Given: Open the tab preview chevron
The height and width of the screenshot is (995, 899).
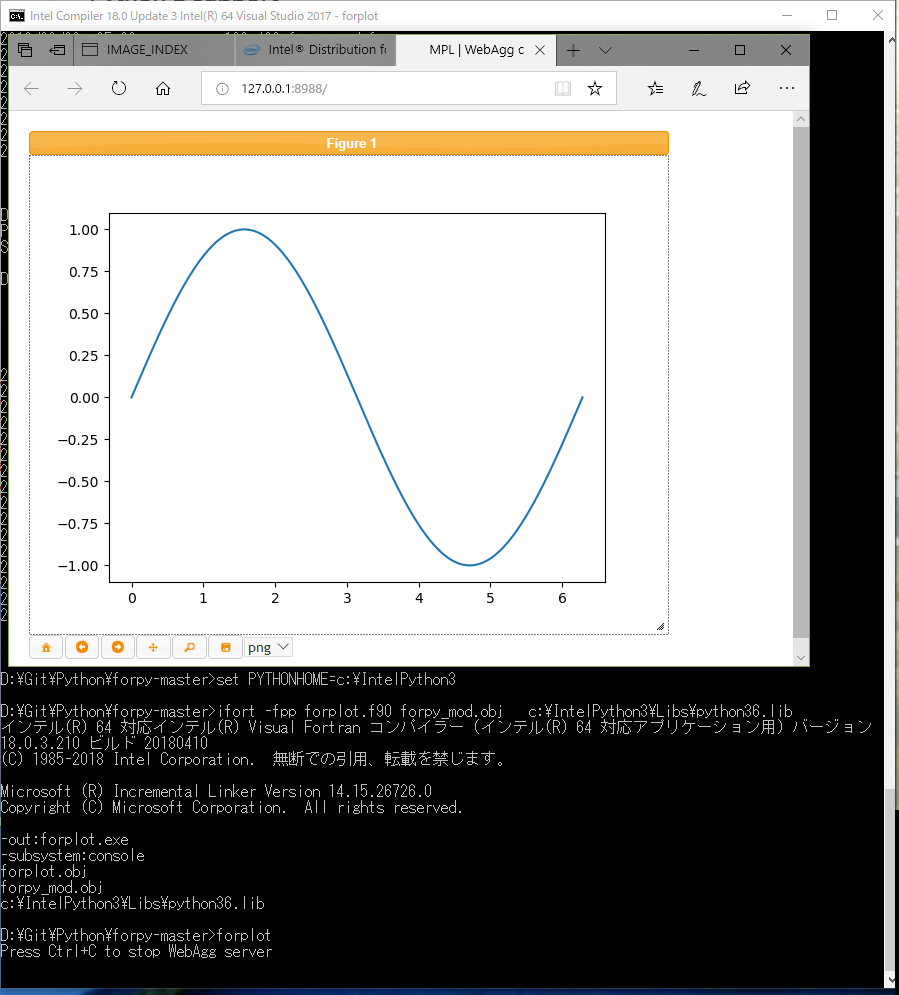Looking at the screenshot, I should coord(605,49).
